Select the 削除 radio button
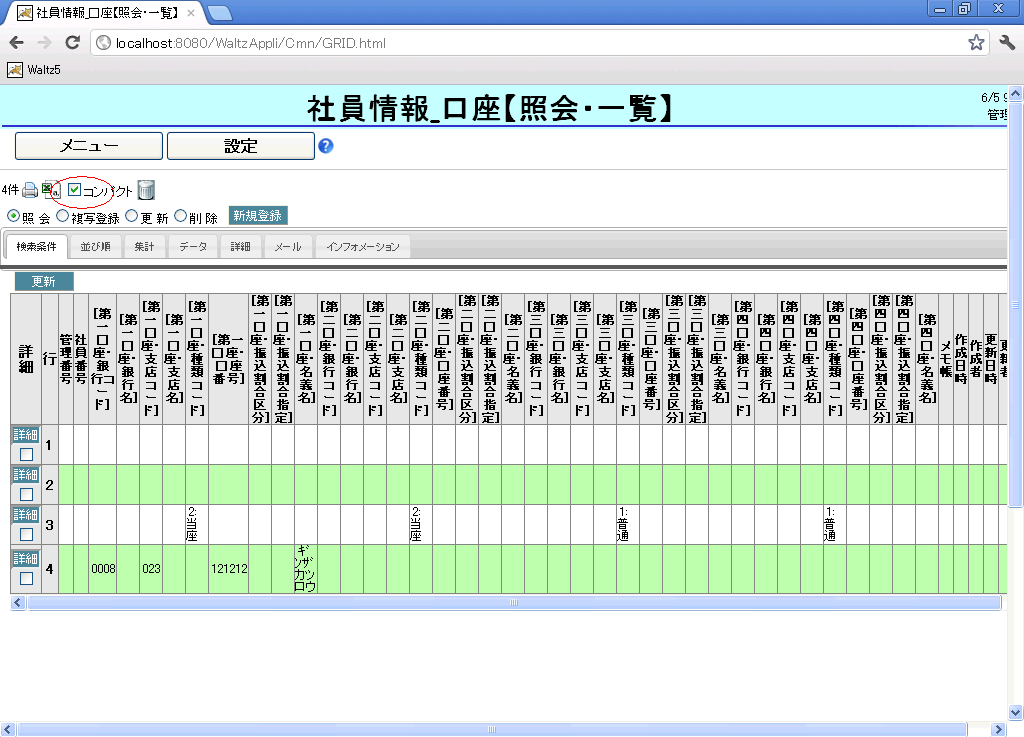The image size is (1024, 737). point(181,215)
